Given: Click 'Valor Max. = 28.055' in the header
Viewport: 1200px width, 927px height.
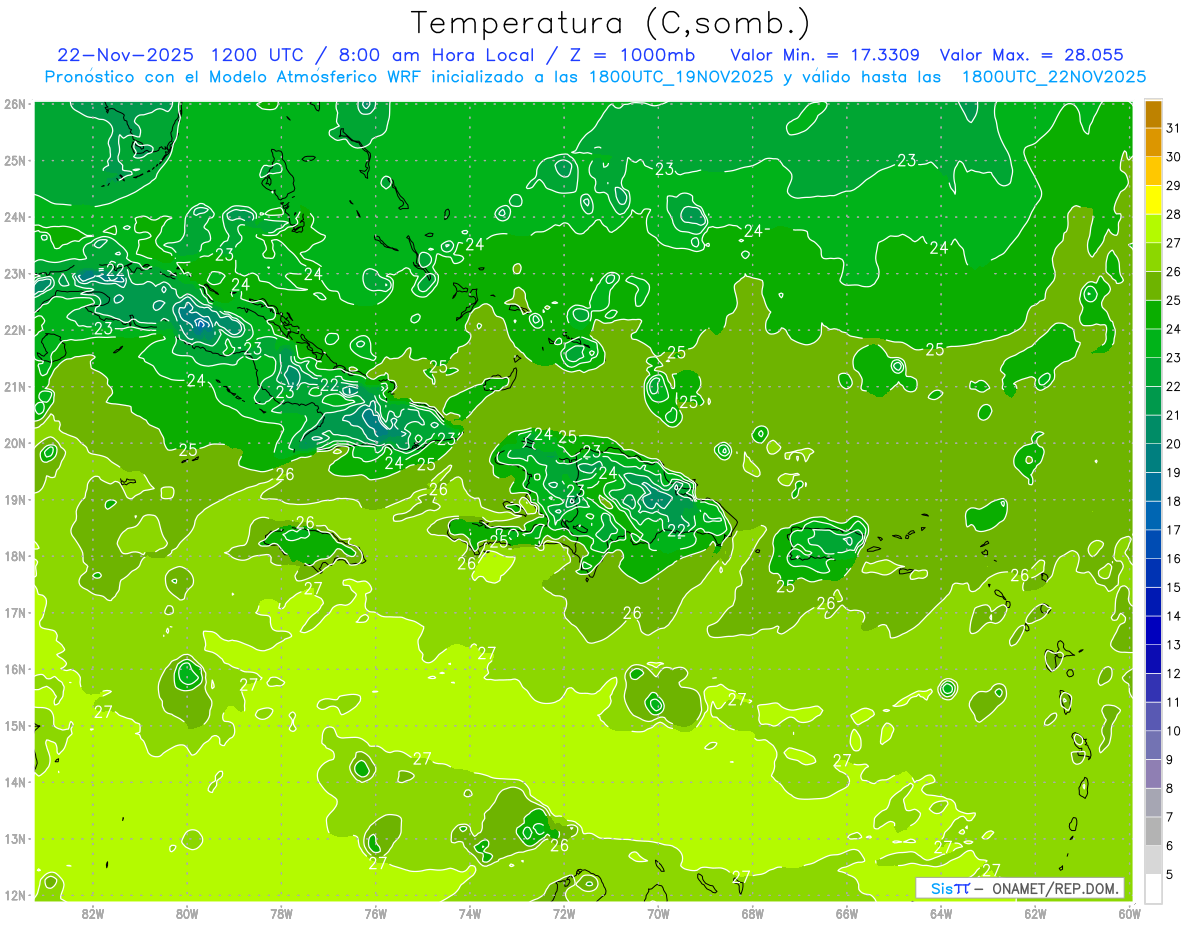Looking at the screenshot, I should tap(1032, 55).
